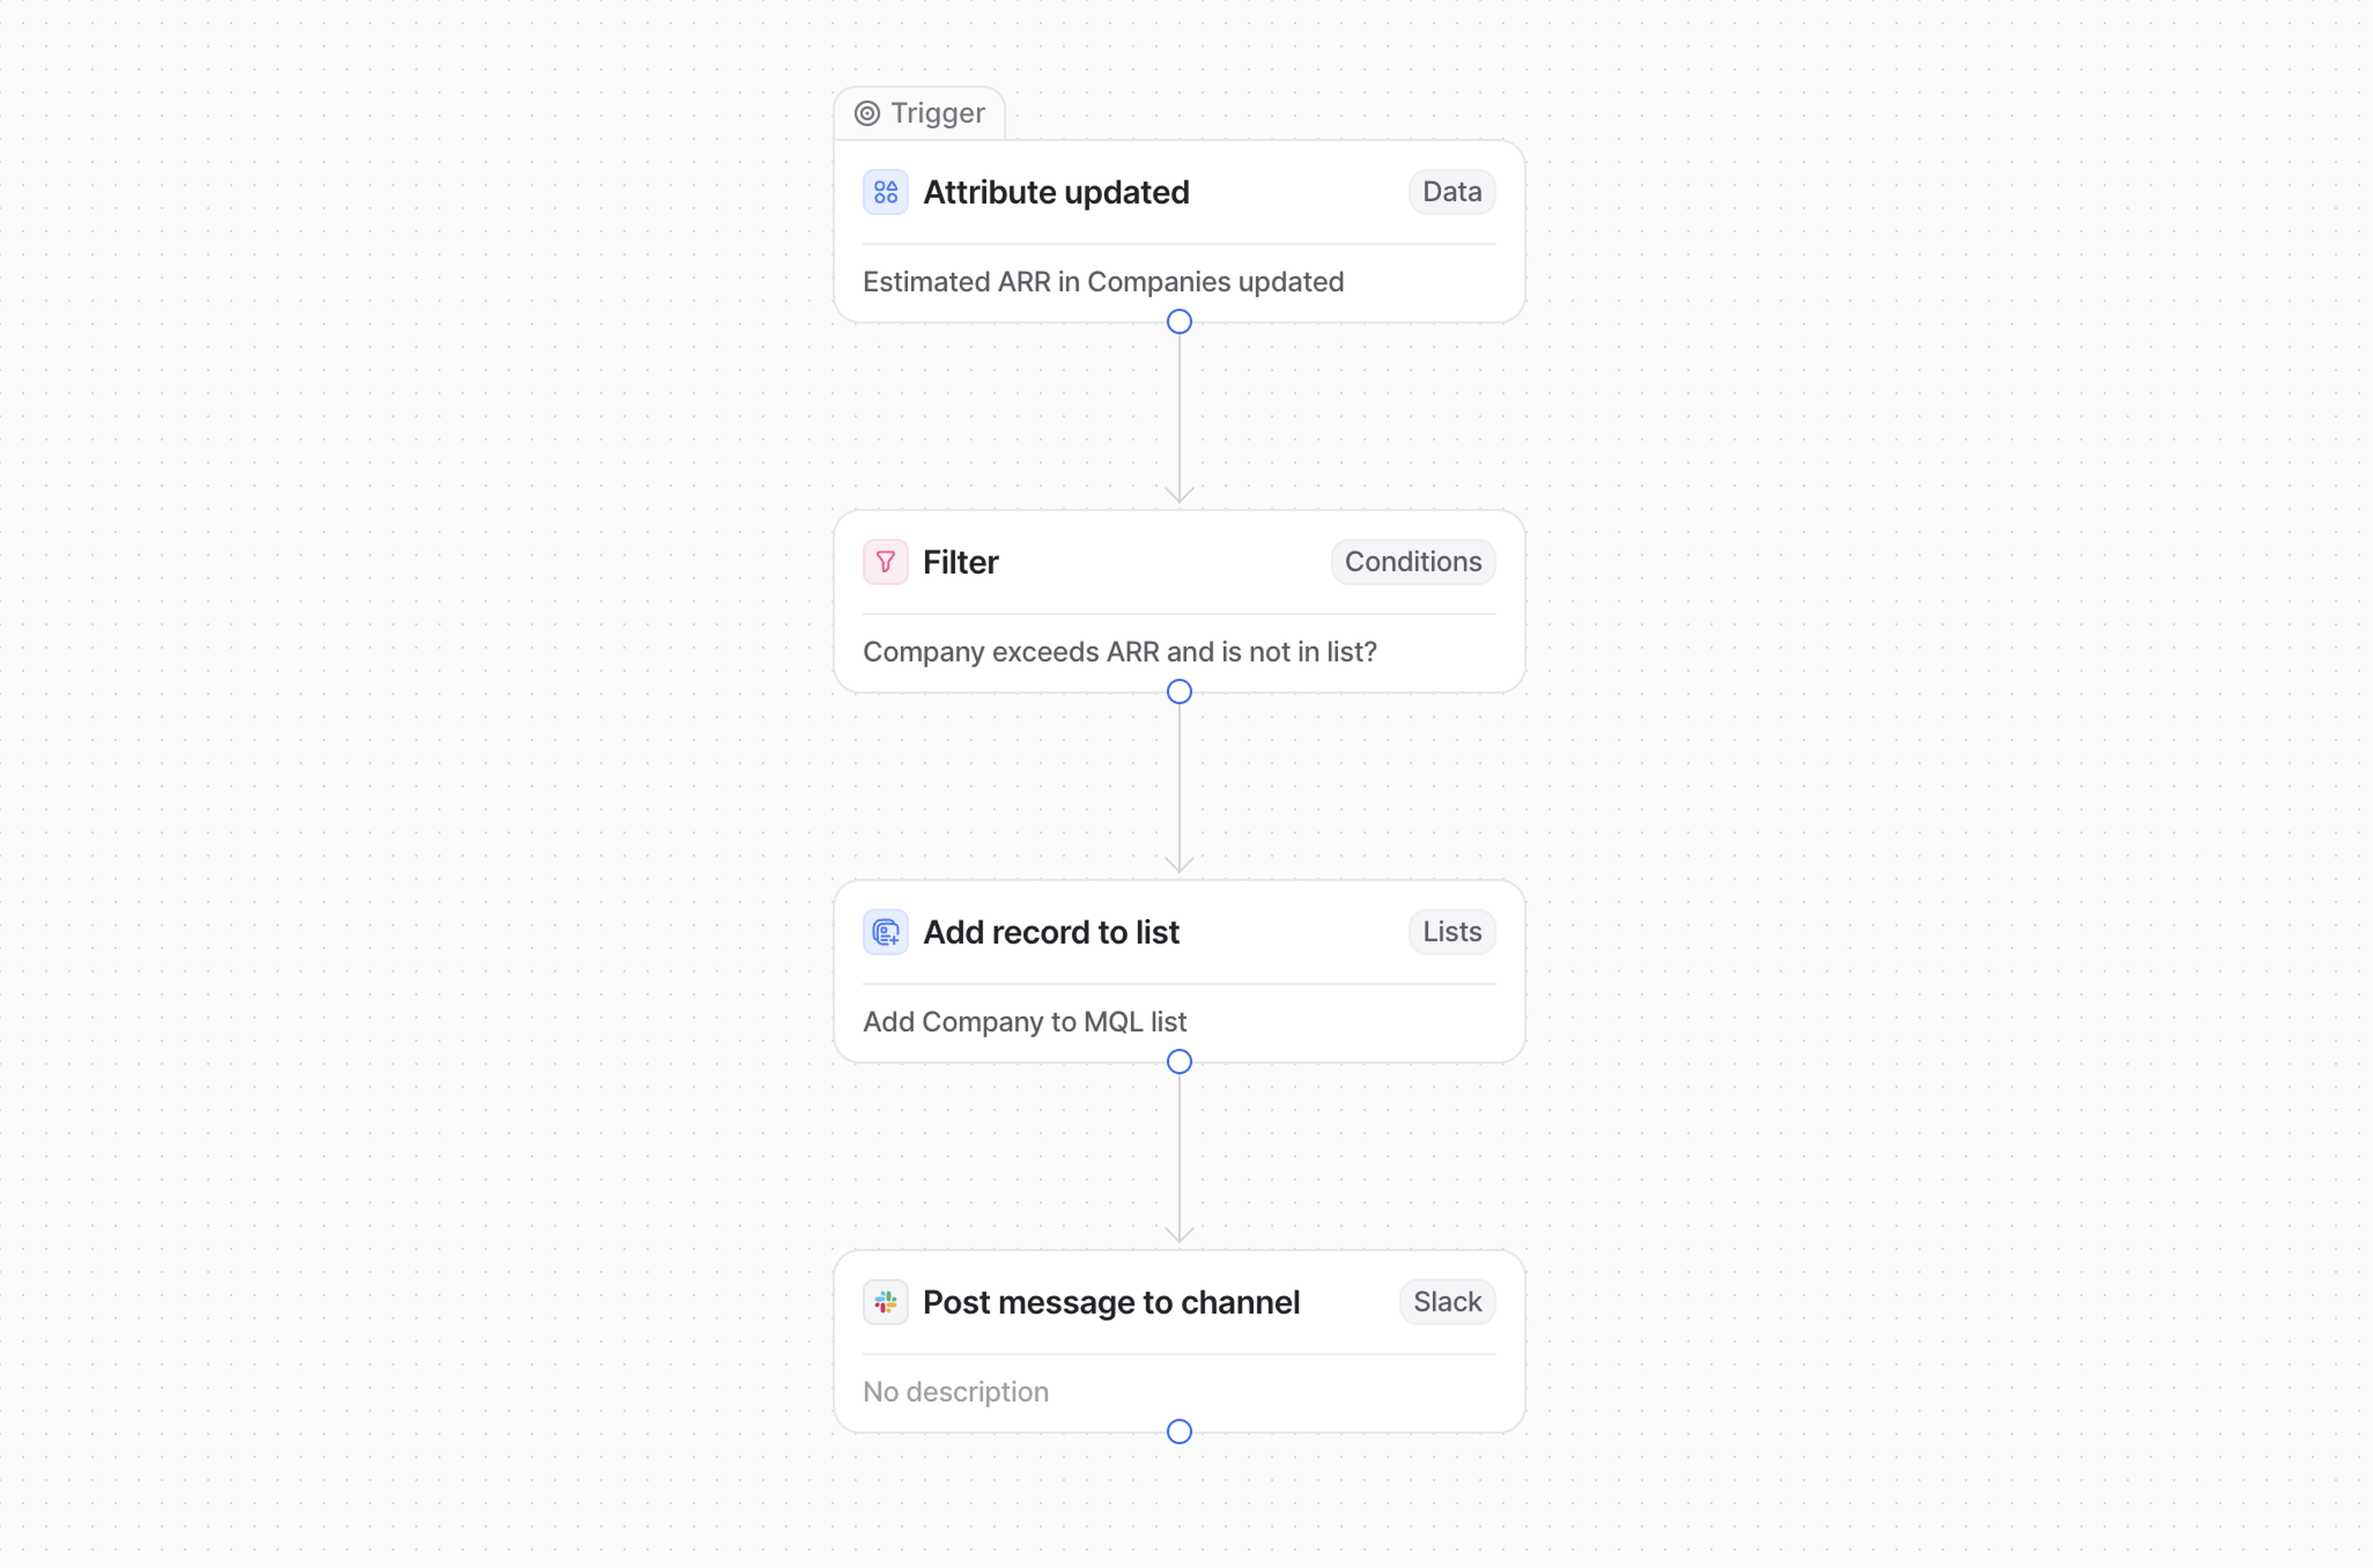Viewport: 2373px width, 1568px height.
Task: Click the Trigger target icon
Action: pos(867,114)
